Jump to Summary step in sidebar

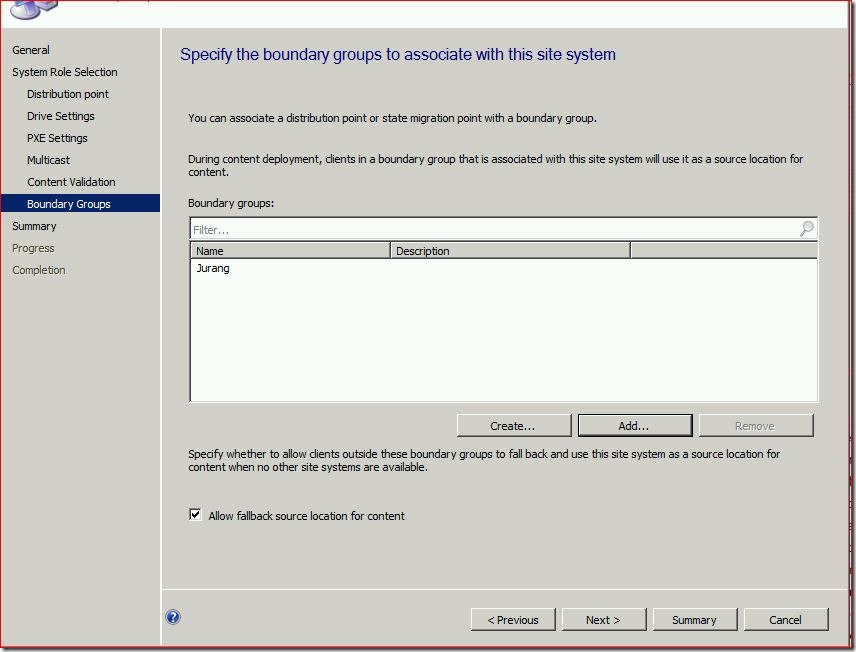click(34, 226)
